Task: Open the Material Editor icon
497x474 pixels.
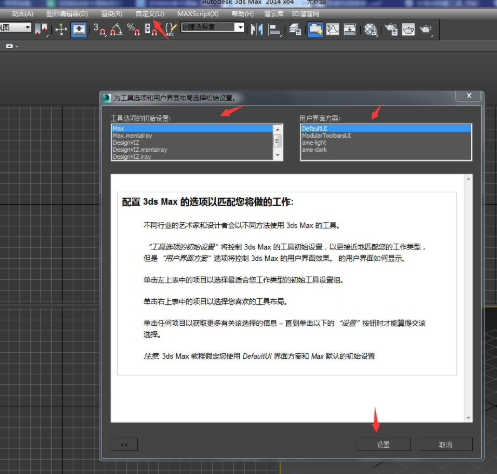Action: [370, 29]
